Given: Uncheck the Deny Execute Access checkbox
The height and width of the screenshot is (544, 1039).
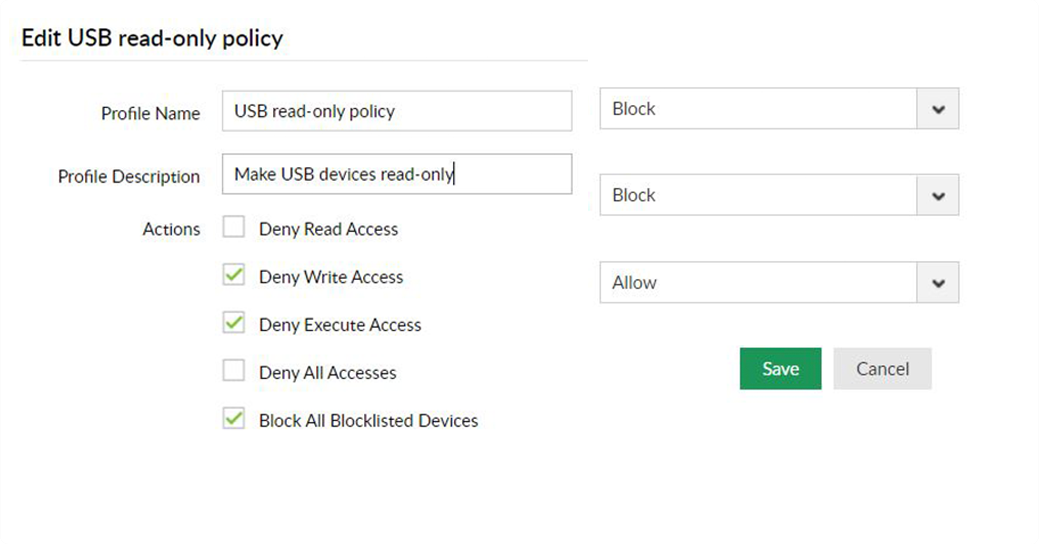Looking at the screenshot, I should pyautogui.click(x=234, y=324).
